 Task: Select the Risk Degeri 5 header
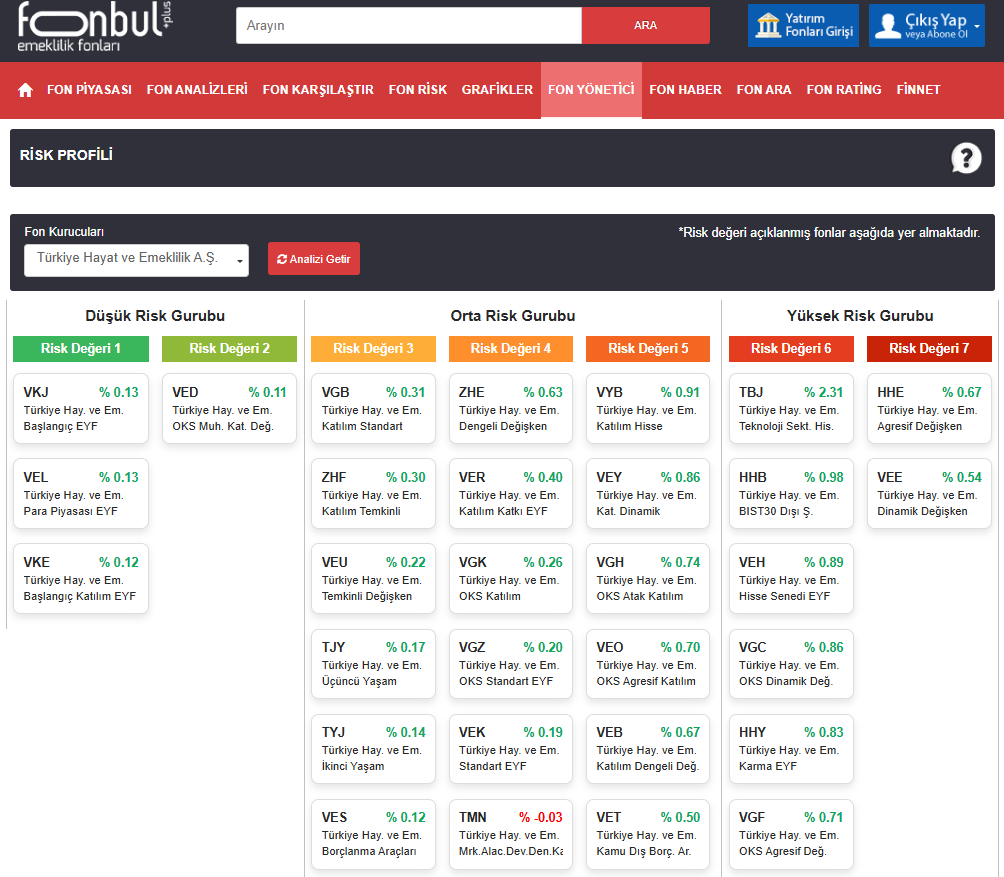point(648,349)
